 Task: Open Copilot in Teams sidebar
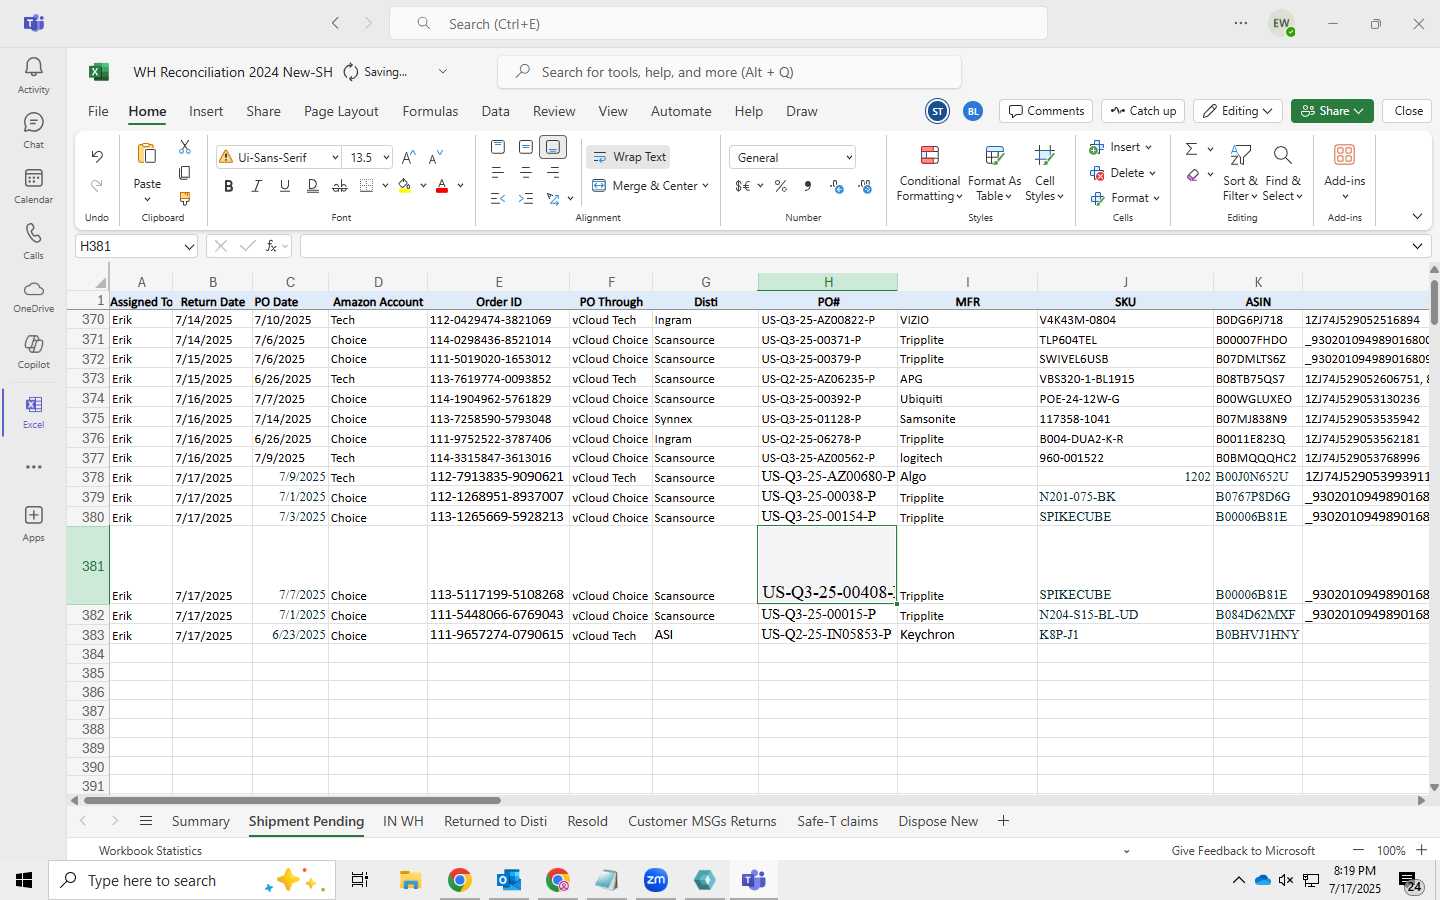click(x=33, y=352)
